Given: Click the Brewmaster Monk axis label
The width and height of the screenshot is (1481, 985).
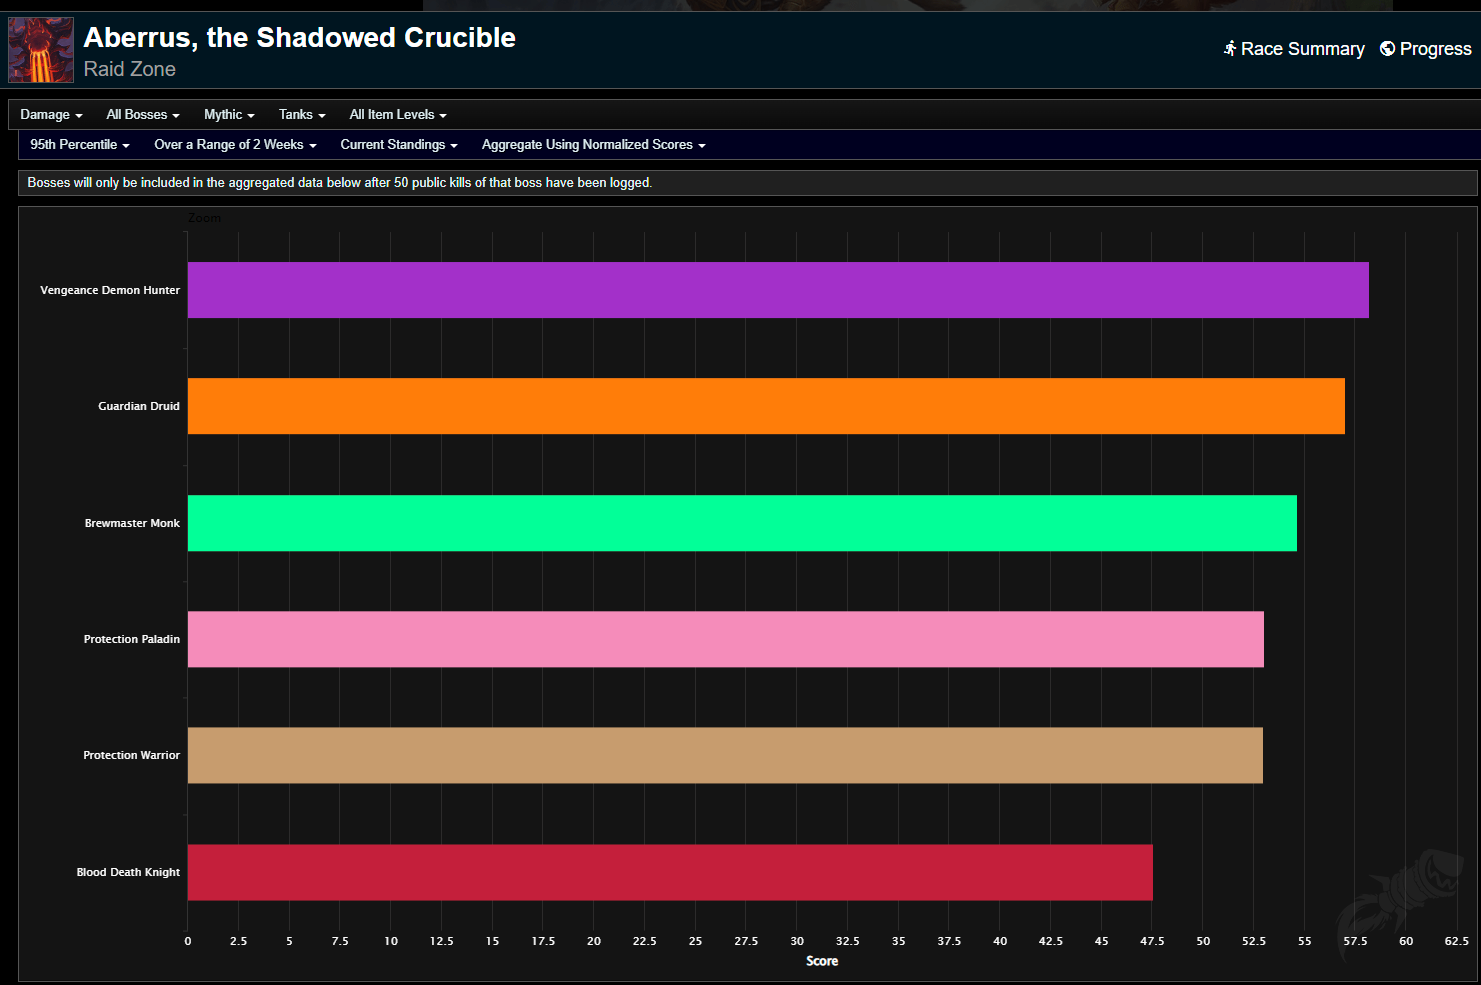Looking at the screenshot, I should 132,523.
